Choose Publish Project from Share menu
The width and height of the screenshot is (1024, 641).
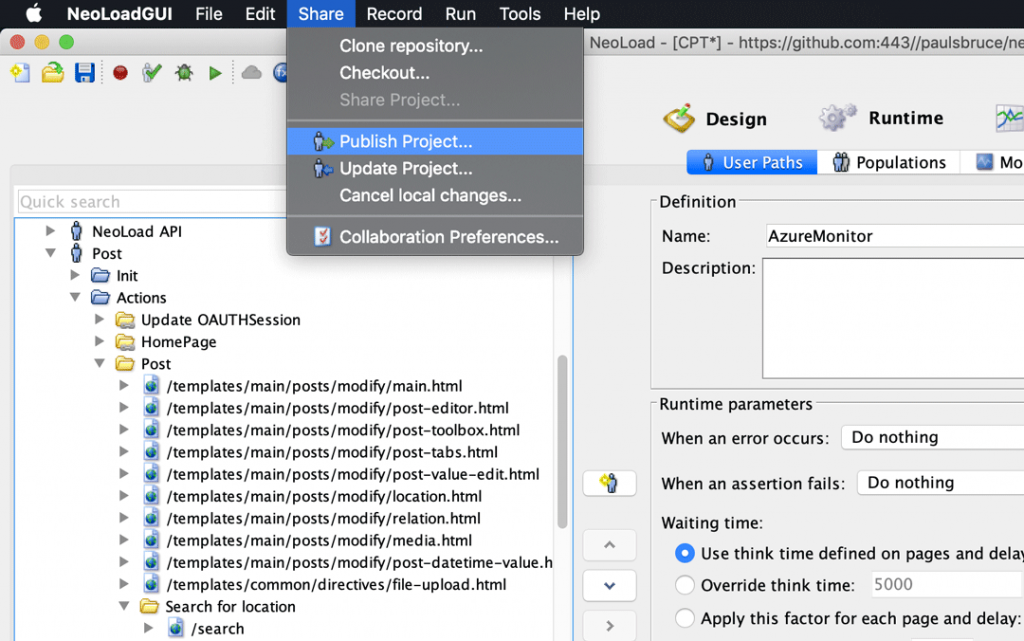point(435,142)
